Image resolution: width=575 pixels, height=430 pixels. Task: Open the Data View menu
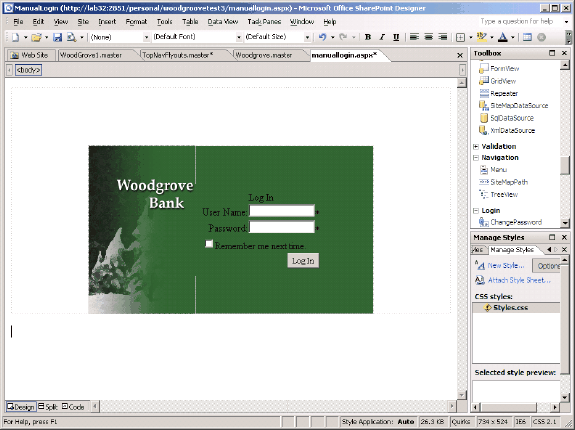(223, 22)
